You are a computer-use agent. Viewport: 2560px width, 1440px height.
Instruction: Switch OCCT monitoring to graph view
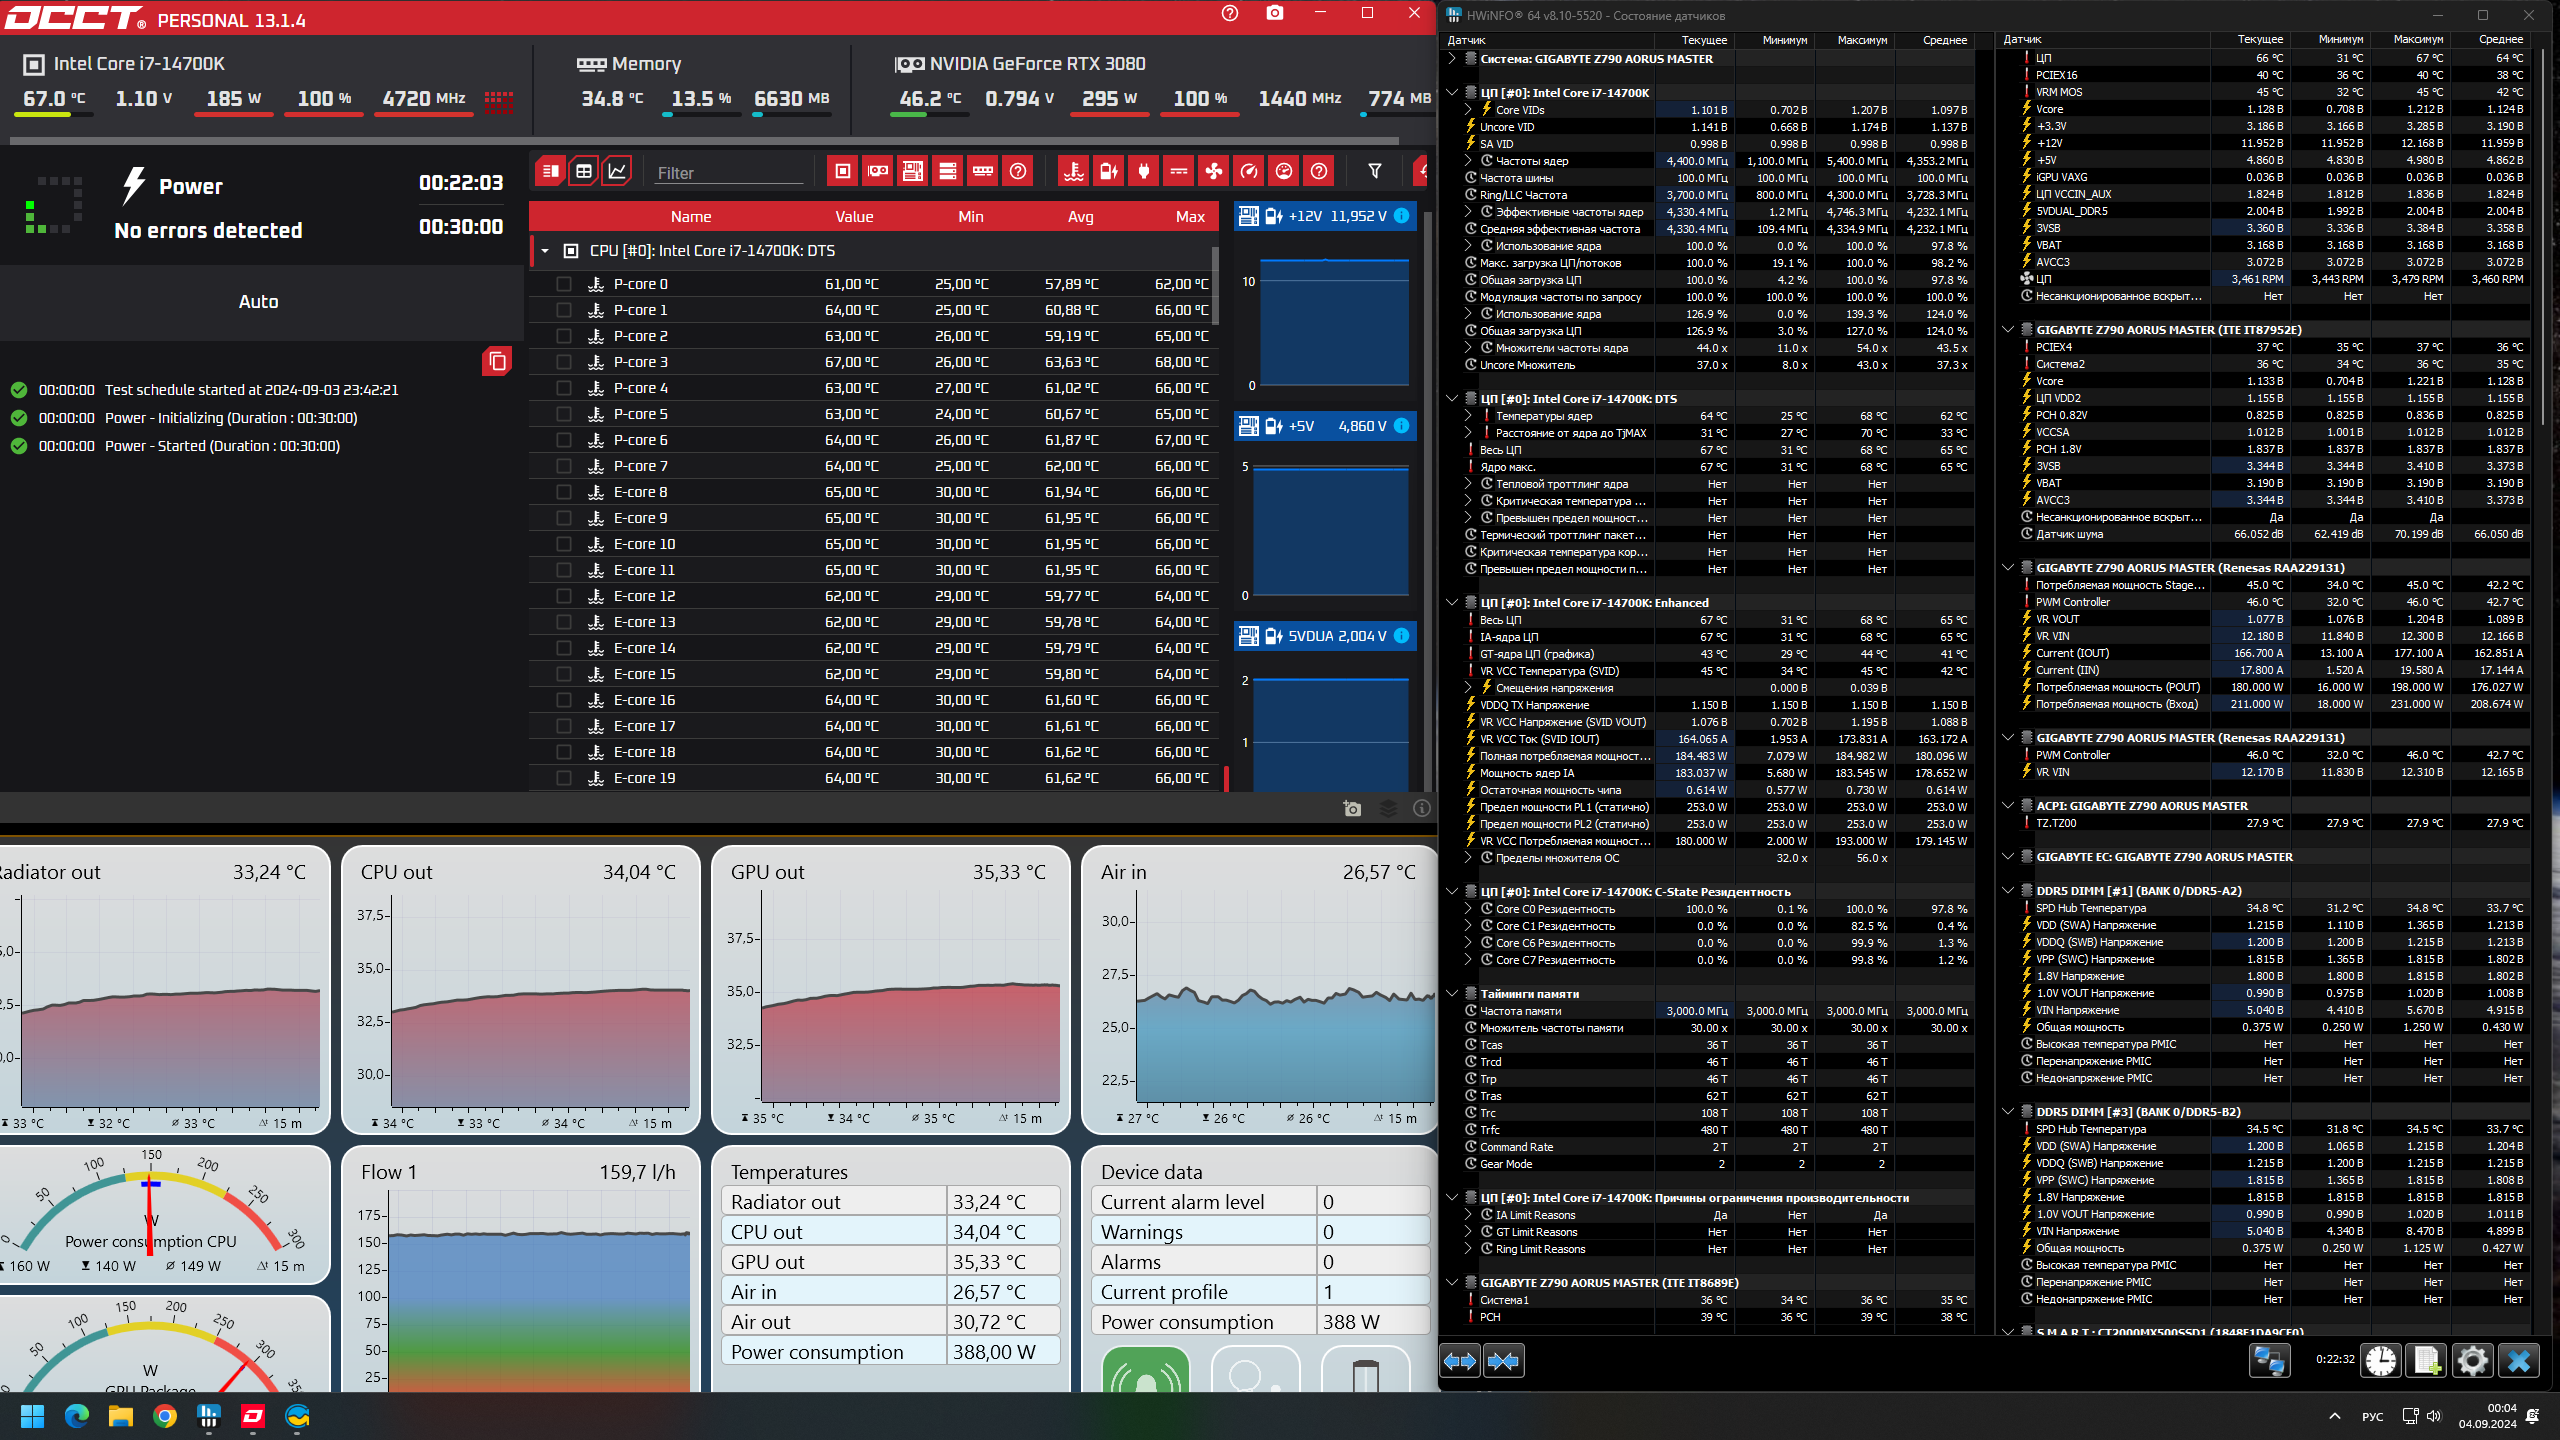click(x=618, y=172)
